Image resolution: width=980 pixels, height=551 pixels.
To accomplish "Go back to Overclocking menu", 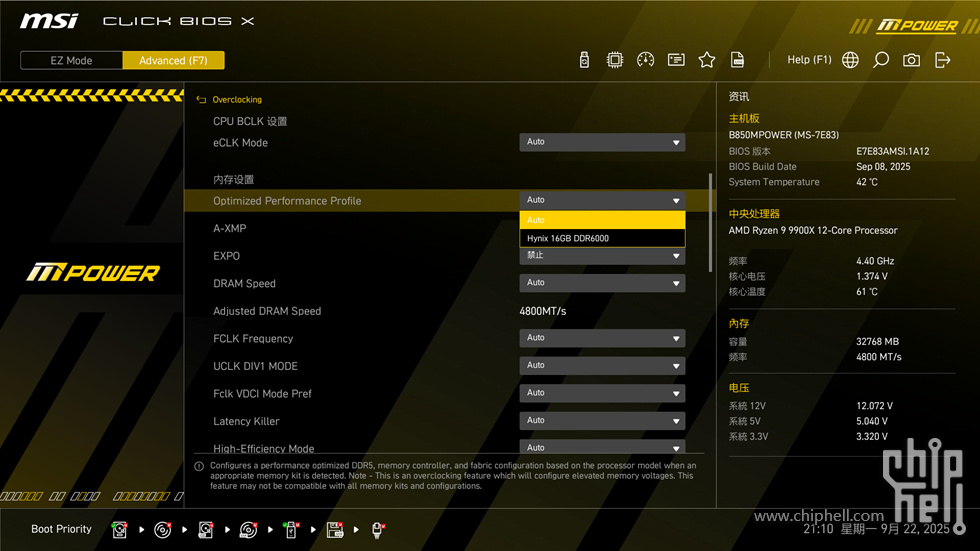I will pyautogui.click(x=237, y=100).
